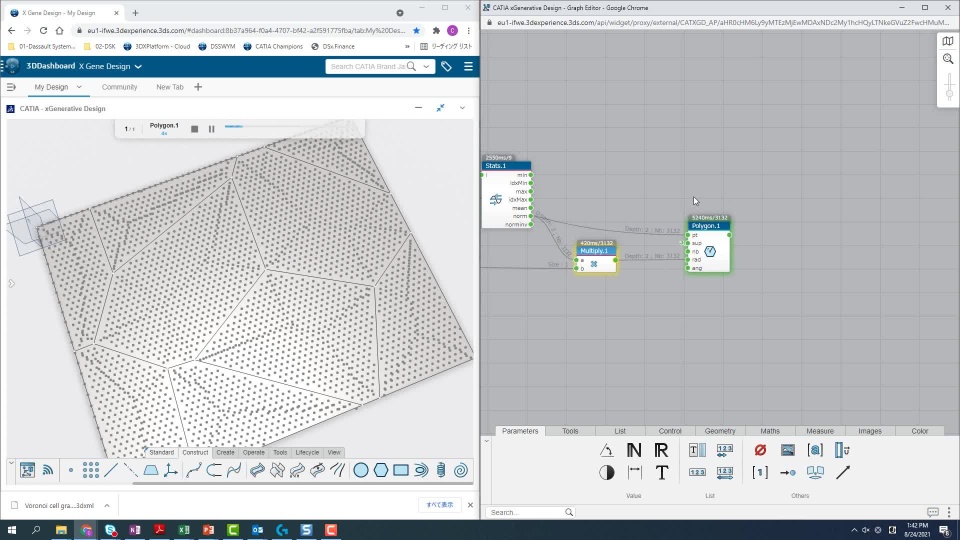Add an Angle parameter node
960x540 pixels.
(x=606, y=451)
